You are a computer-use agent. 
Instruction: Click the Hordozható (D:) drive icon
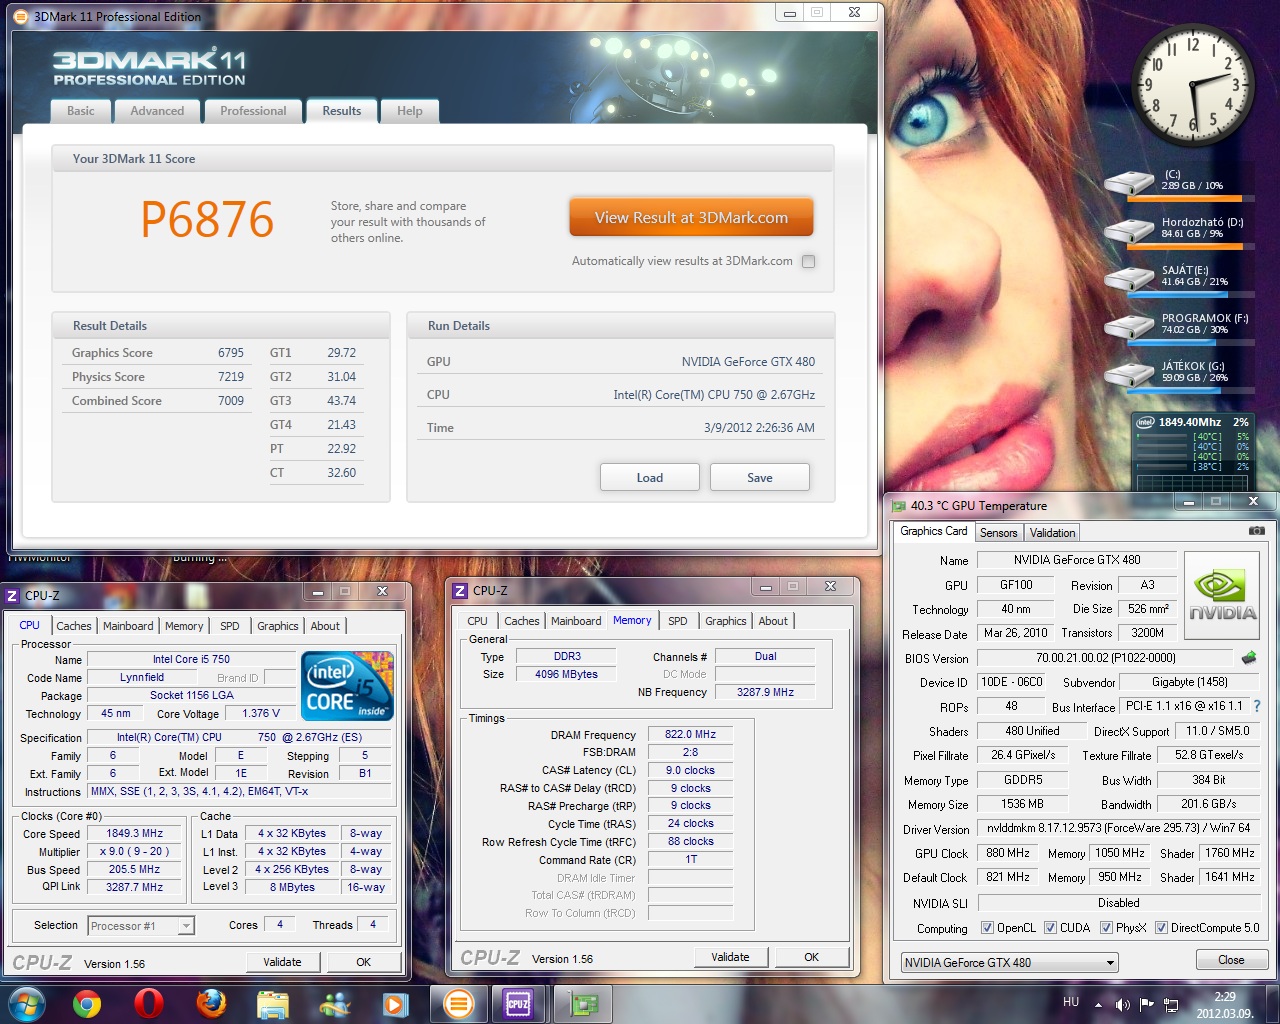click(x=1129, y=232)
